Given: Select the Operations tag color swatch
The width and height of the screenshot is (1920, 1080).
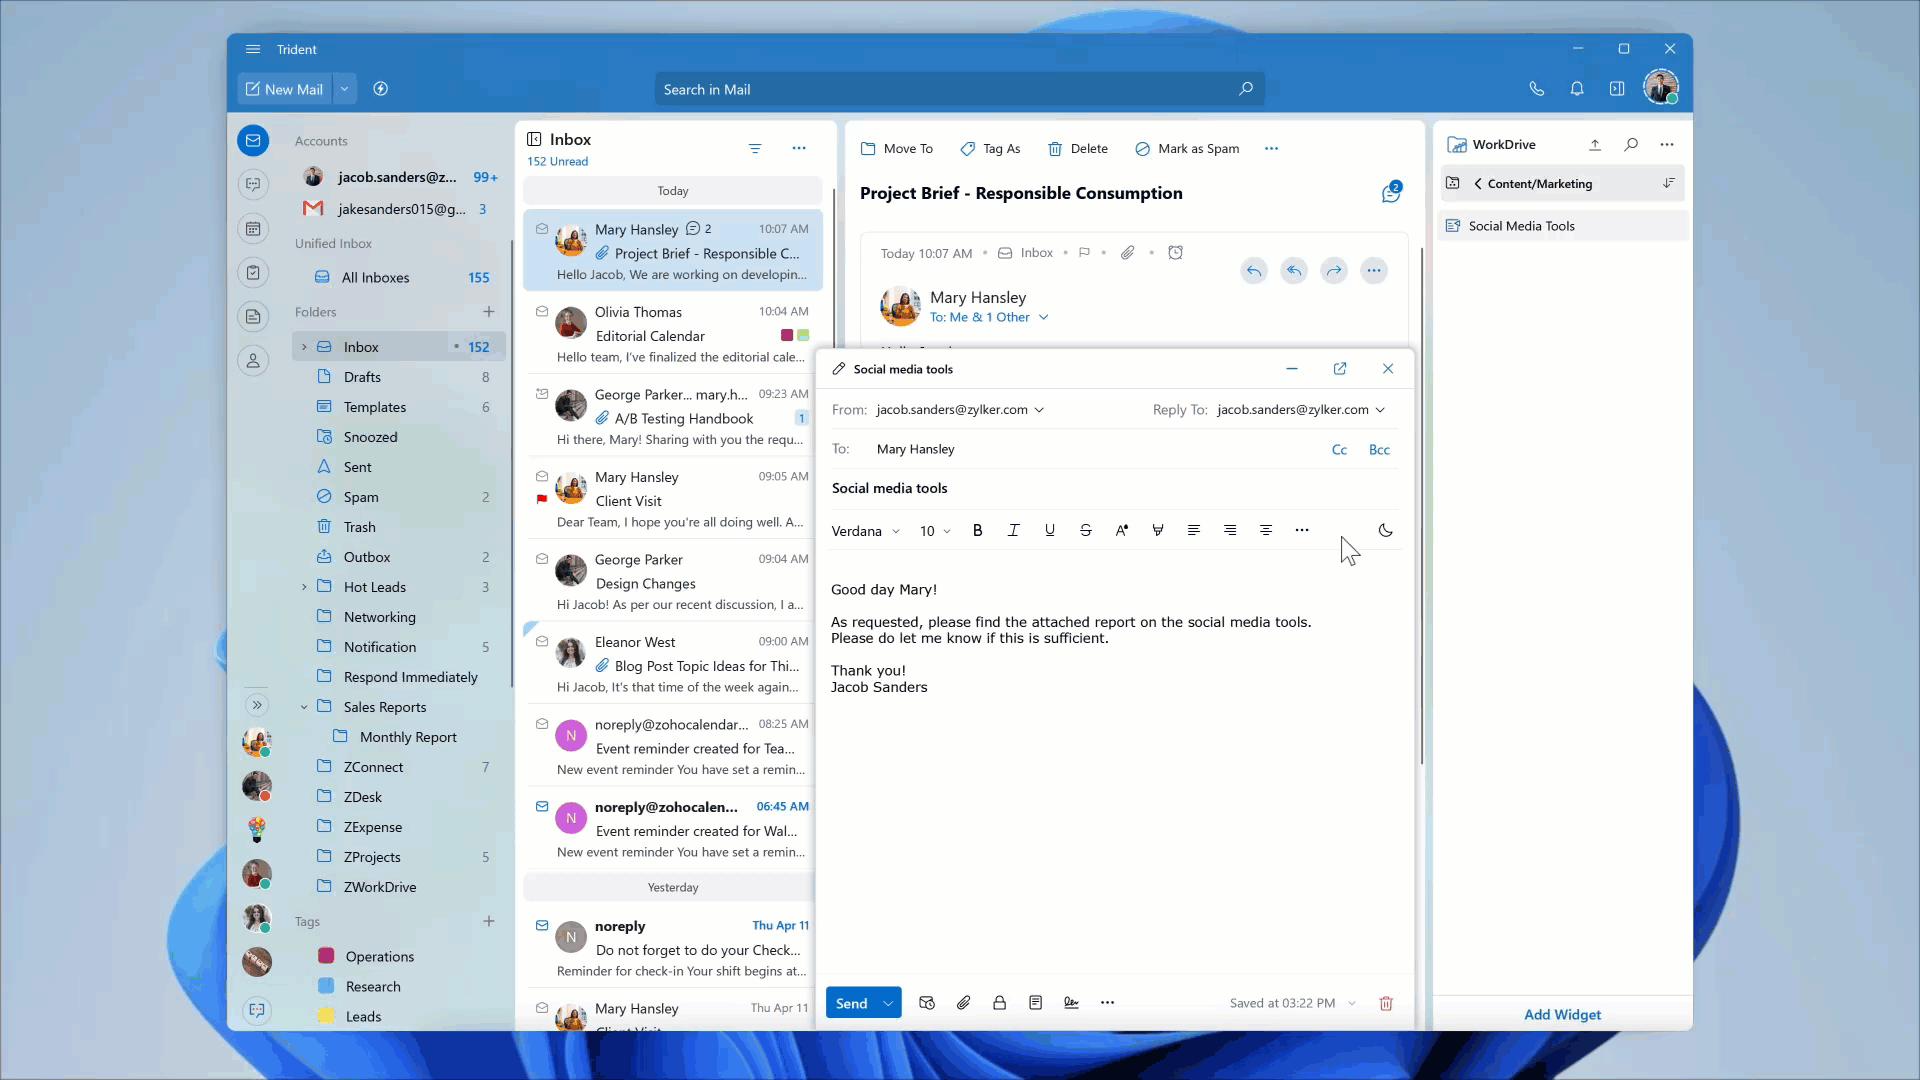Looking at the screenshot, I should [x=326, y=956].
